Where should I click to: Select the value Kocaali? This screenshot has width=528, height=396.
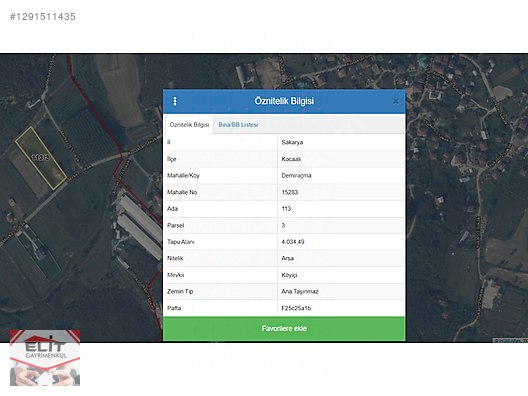coord(291,159)
